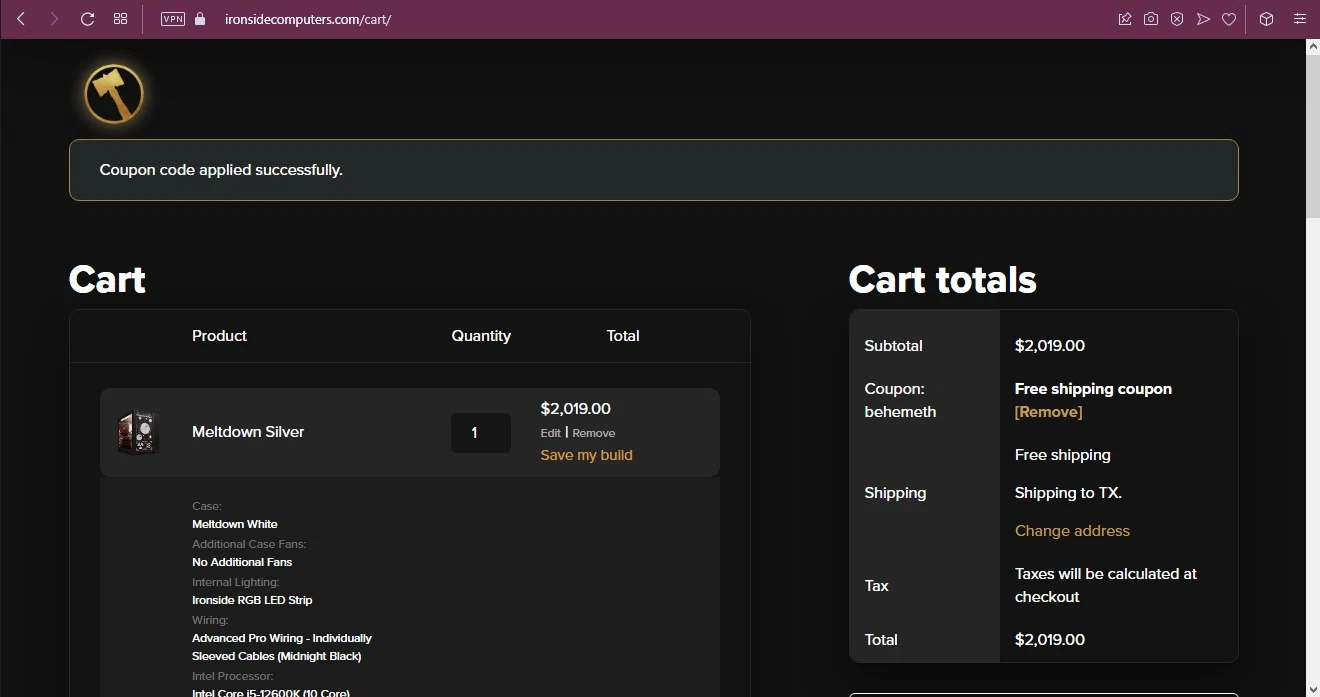Click the 'Free shipping coupon' text
Viewport: 1320px width, 697px height.
point(1093,389)
